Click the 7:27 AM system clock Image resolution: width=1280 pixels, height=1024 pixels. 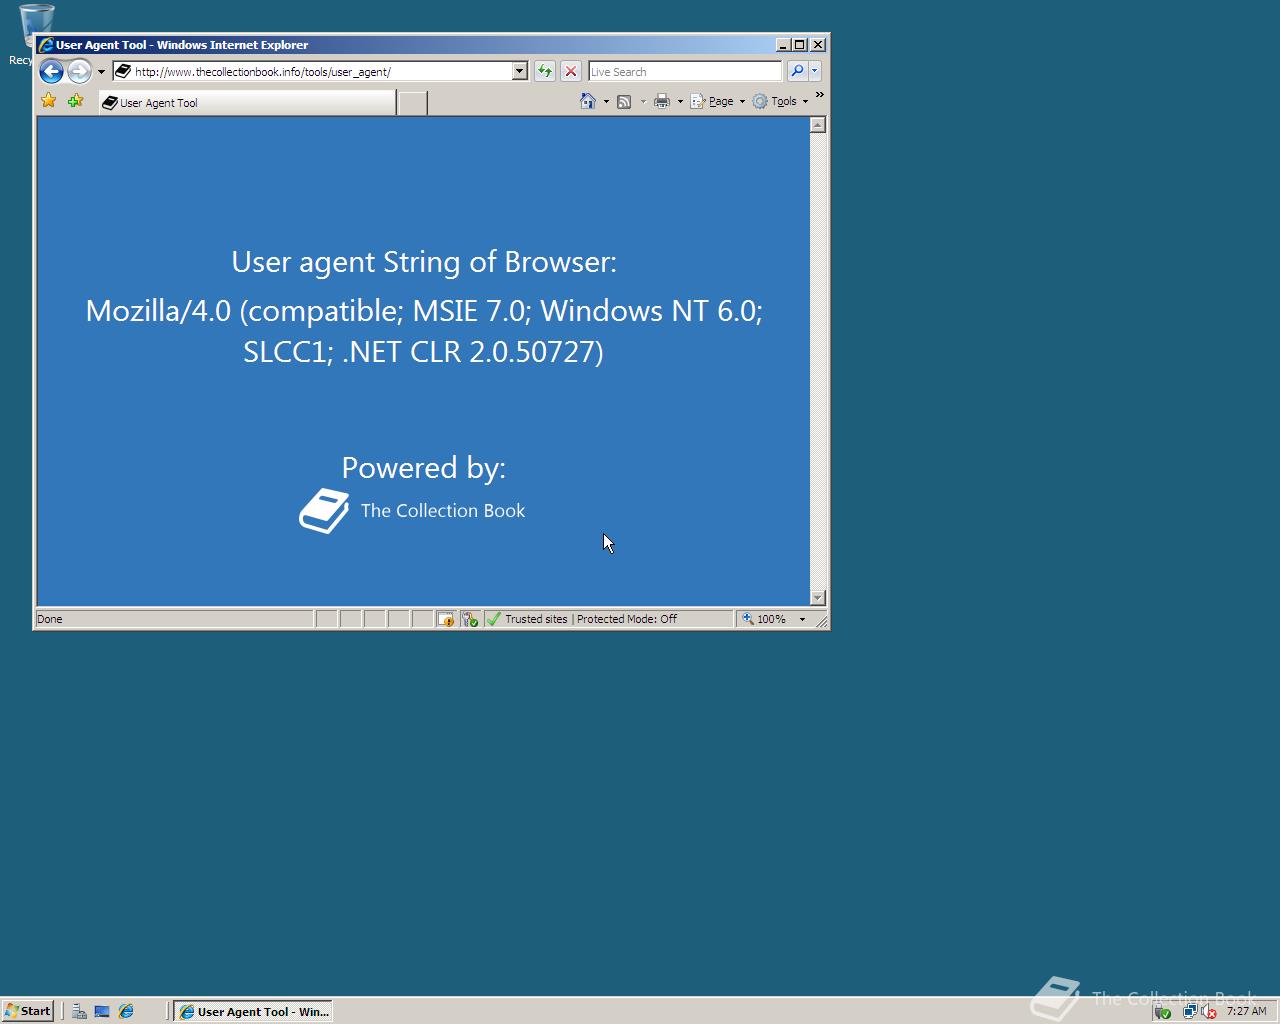1246,1011
